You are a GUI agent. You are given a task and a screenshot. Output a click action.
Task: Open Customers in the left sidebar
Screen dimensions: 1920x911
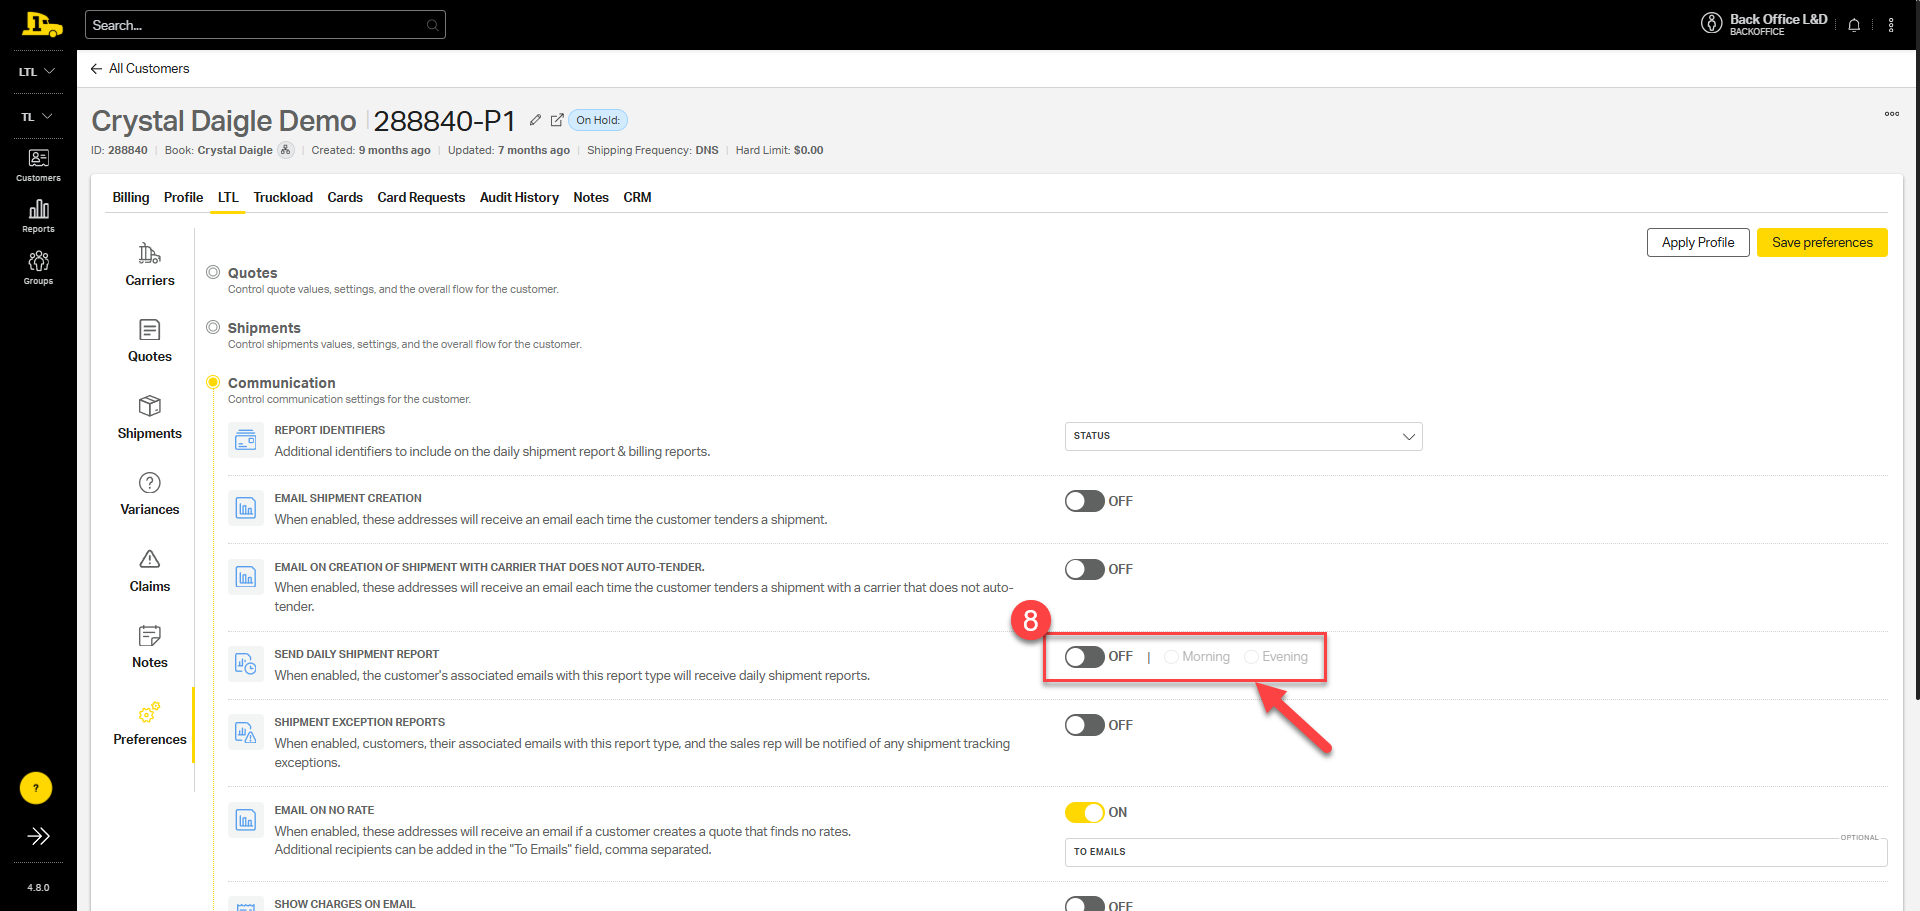(38, 165)
